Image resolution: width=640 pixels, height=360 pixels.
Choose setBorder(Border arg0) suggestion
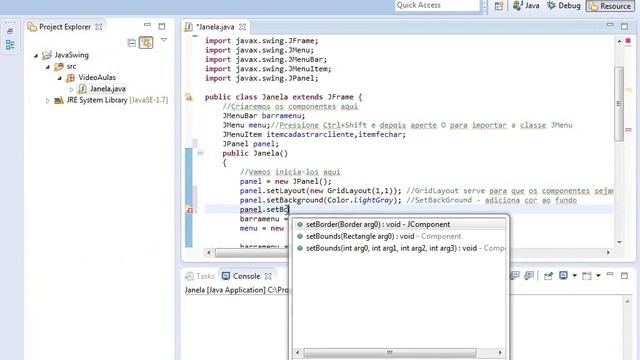point(400,224)
